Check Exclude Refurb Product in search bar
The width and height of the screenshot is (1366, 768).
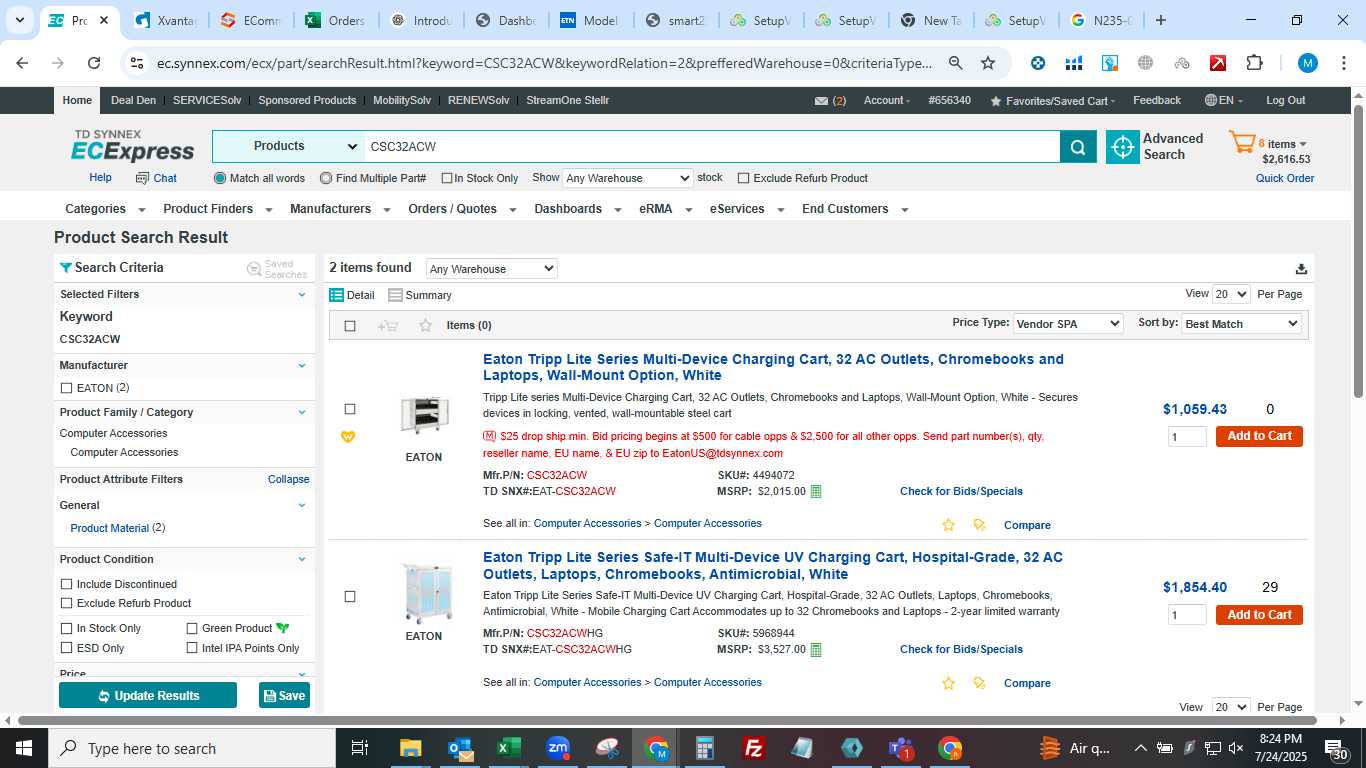[743, 178]
